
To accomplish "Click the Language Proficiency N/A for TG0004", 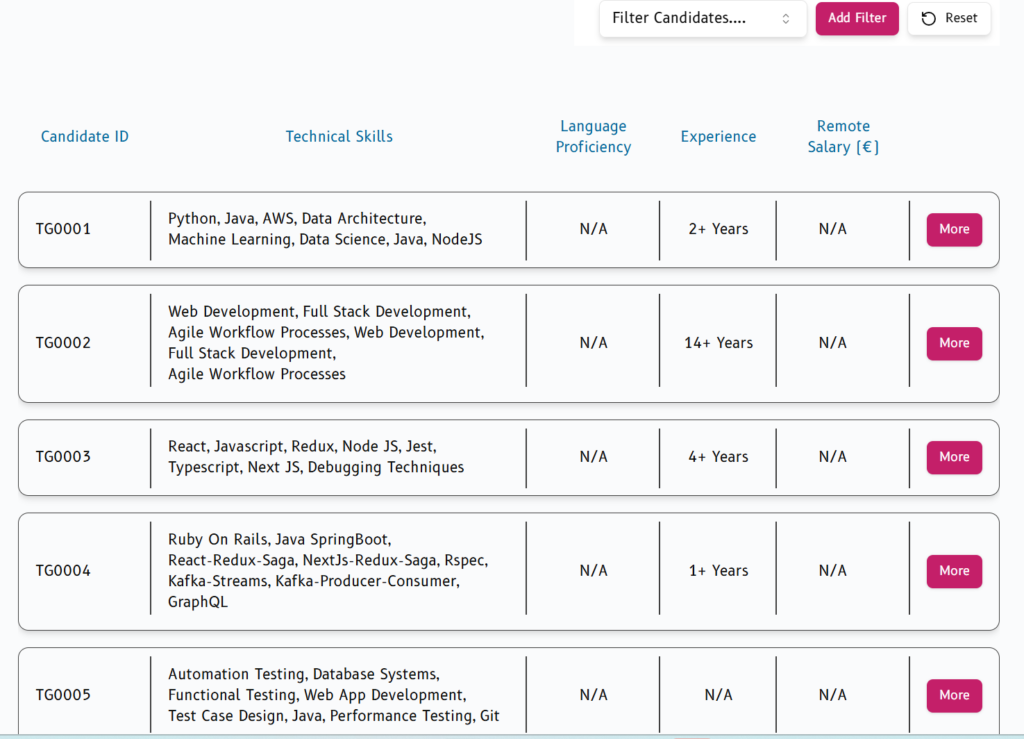I will coord(594,571).
